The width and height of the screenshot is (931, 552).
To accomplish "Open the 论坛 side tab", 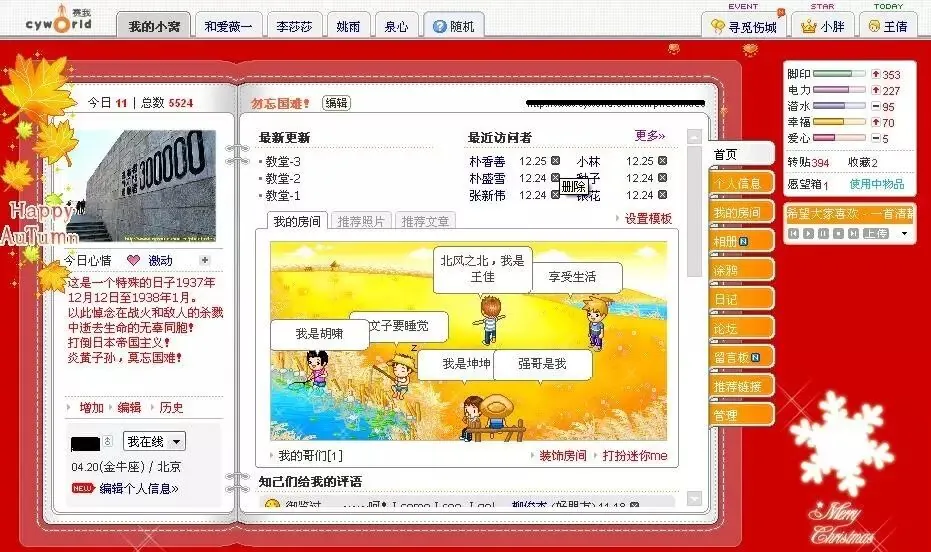I will [741, 329].
